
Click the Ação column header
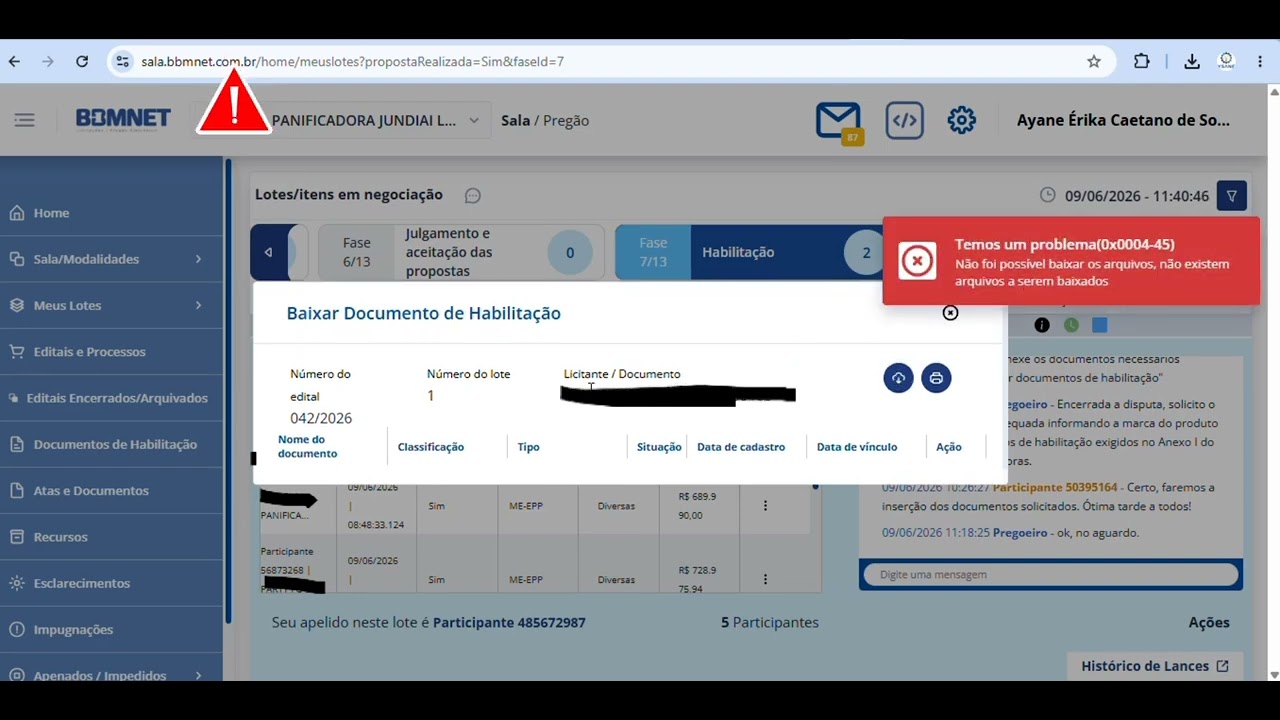[x=949, y=447]
